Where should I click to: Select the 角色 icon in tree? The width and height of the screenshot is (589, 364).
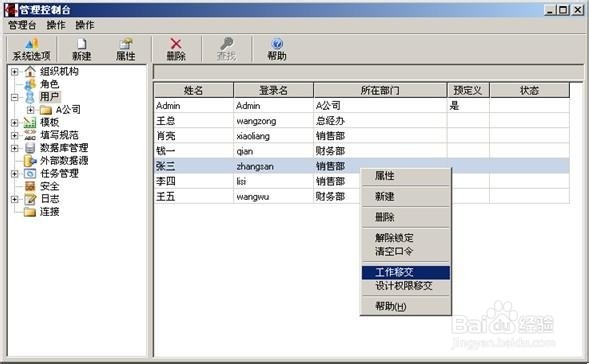pos(30,84)
